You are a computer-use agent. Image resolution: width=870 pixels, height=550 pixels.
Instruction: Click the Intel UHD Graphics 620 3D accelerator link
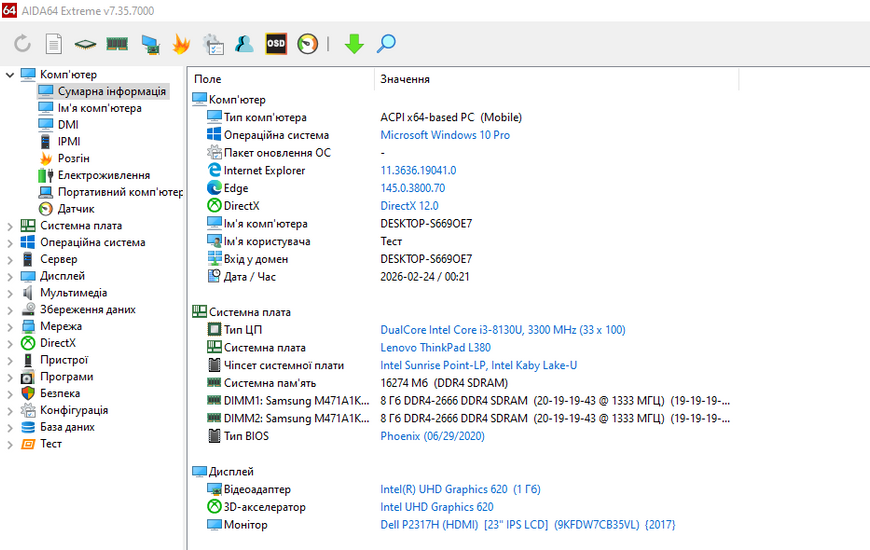[x=437, y=507]
